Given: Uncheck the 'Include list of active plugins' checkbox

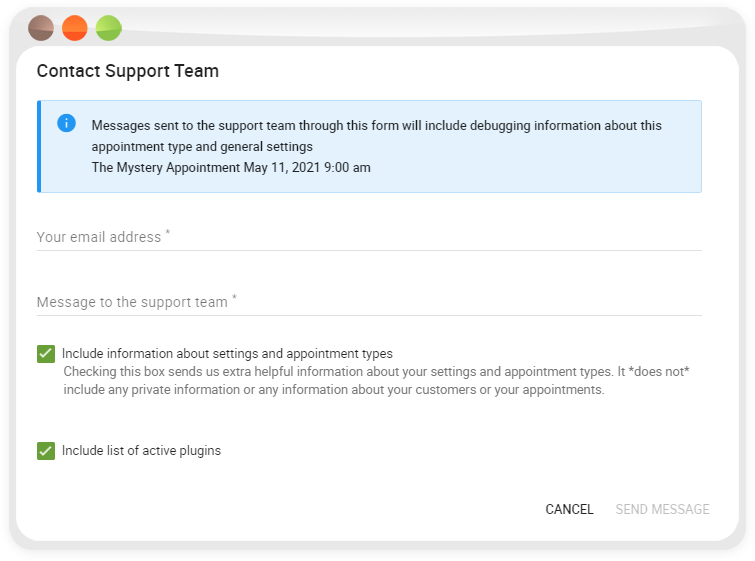Looking at the screenshot, I should (46, 451).
